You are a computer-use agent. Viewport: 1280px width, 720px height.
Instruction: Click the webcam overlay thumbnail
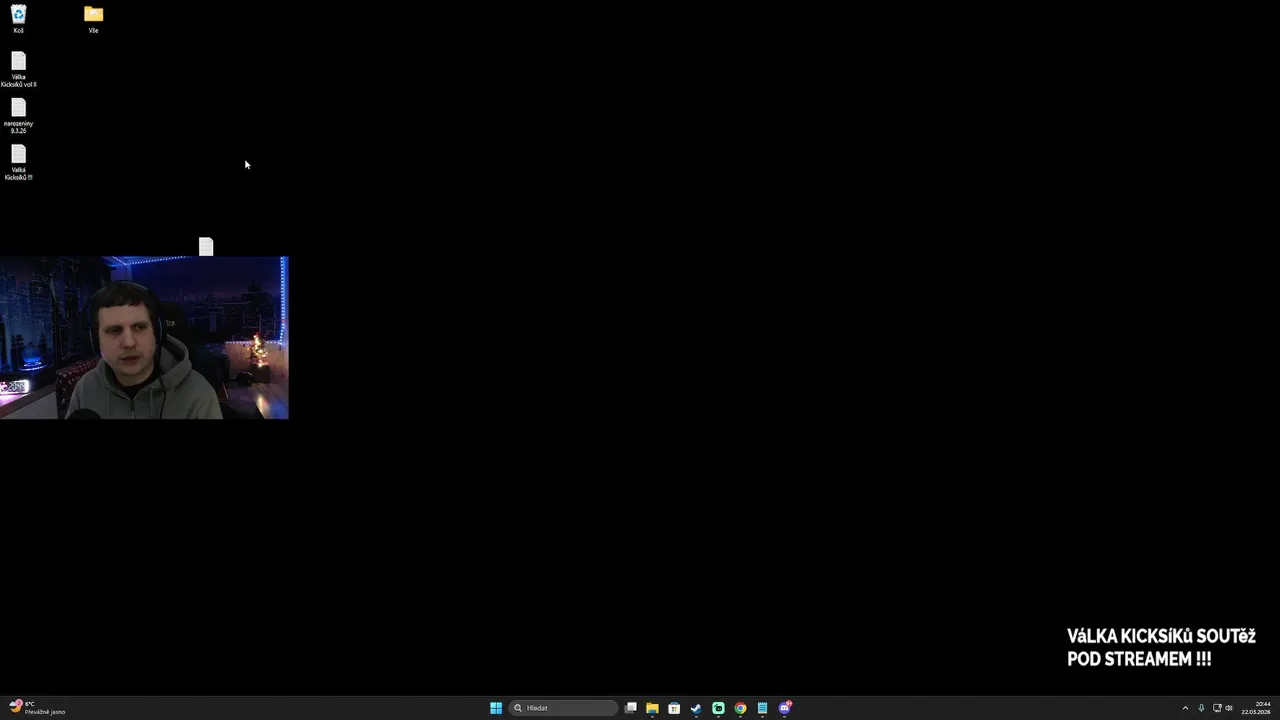click(144, 338)
